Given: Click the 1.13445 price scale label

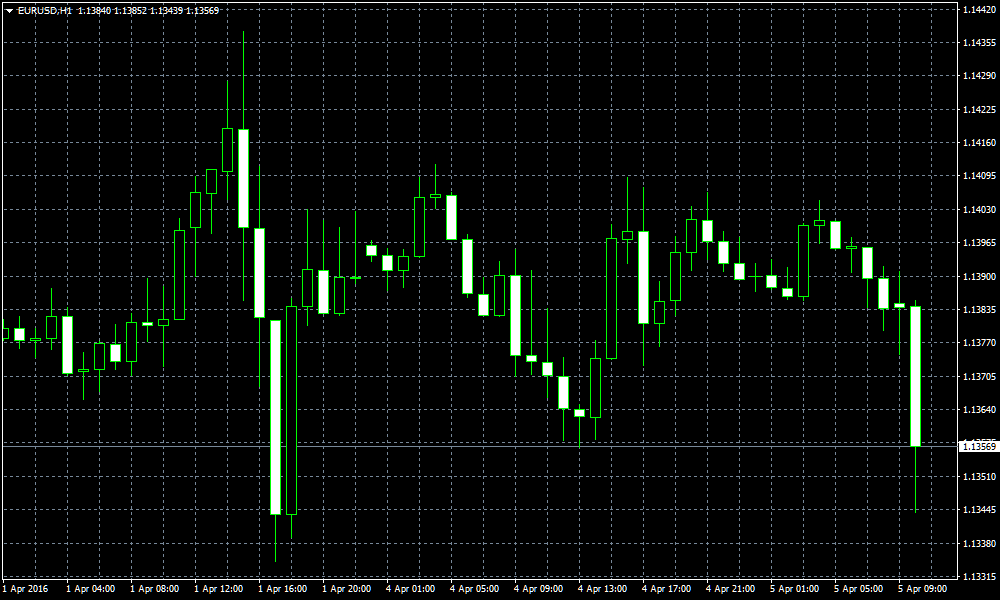Looking at the screenshot, I should coord(979,510).
